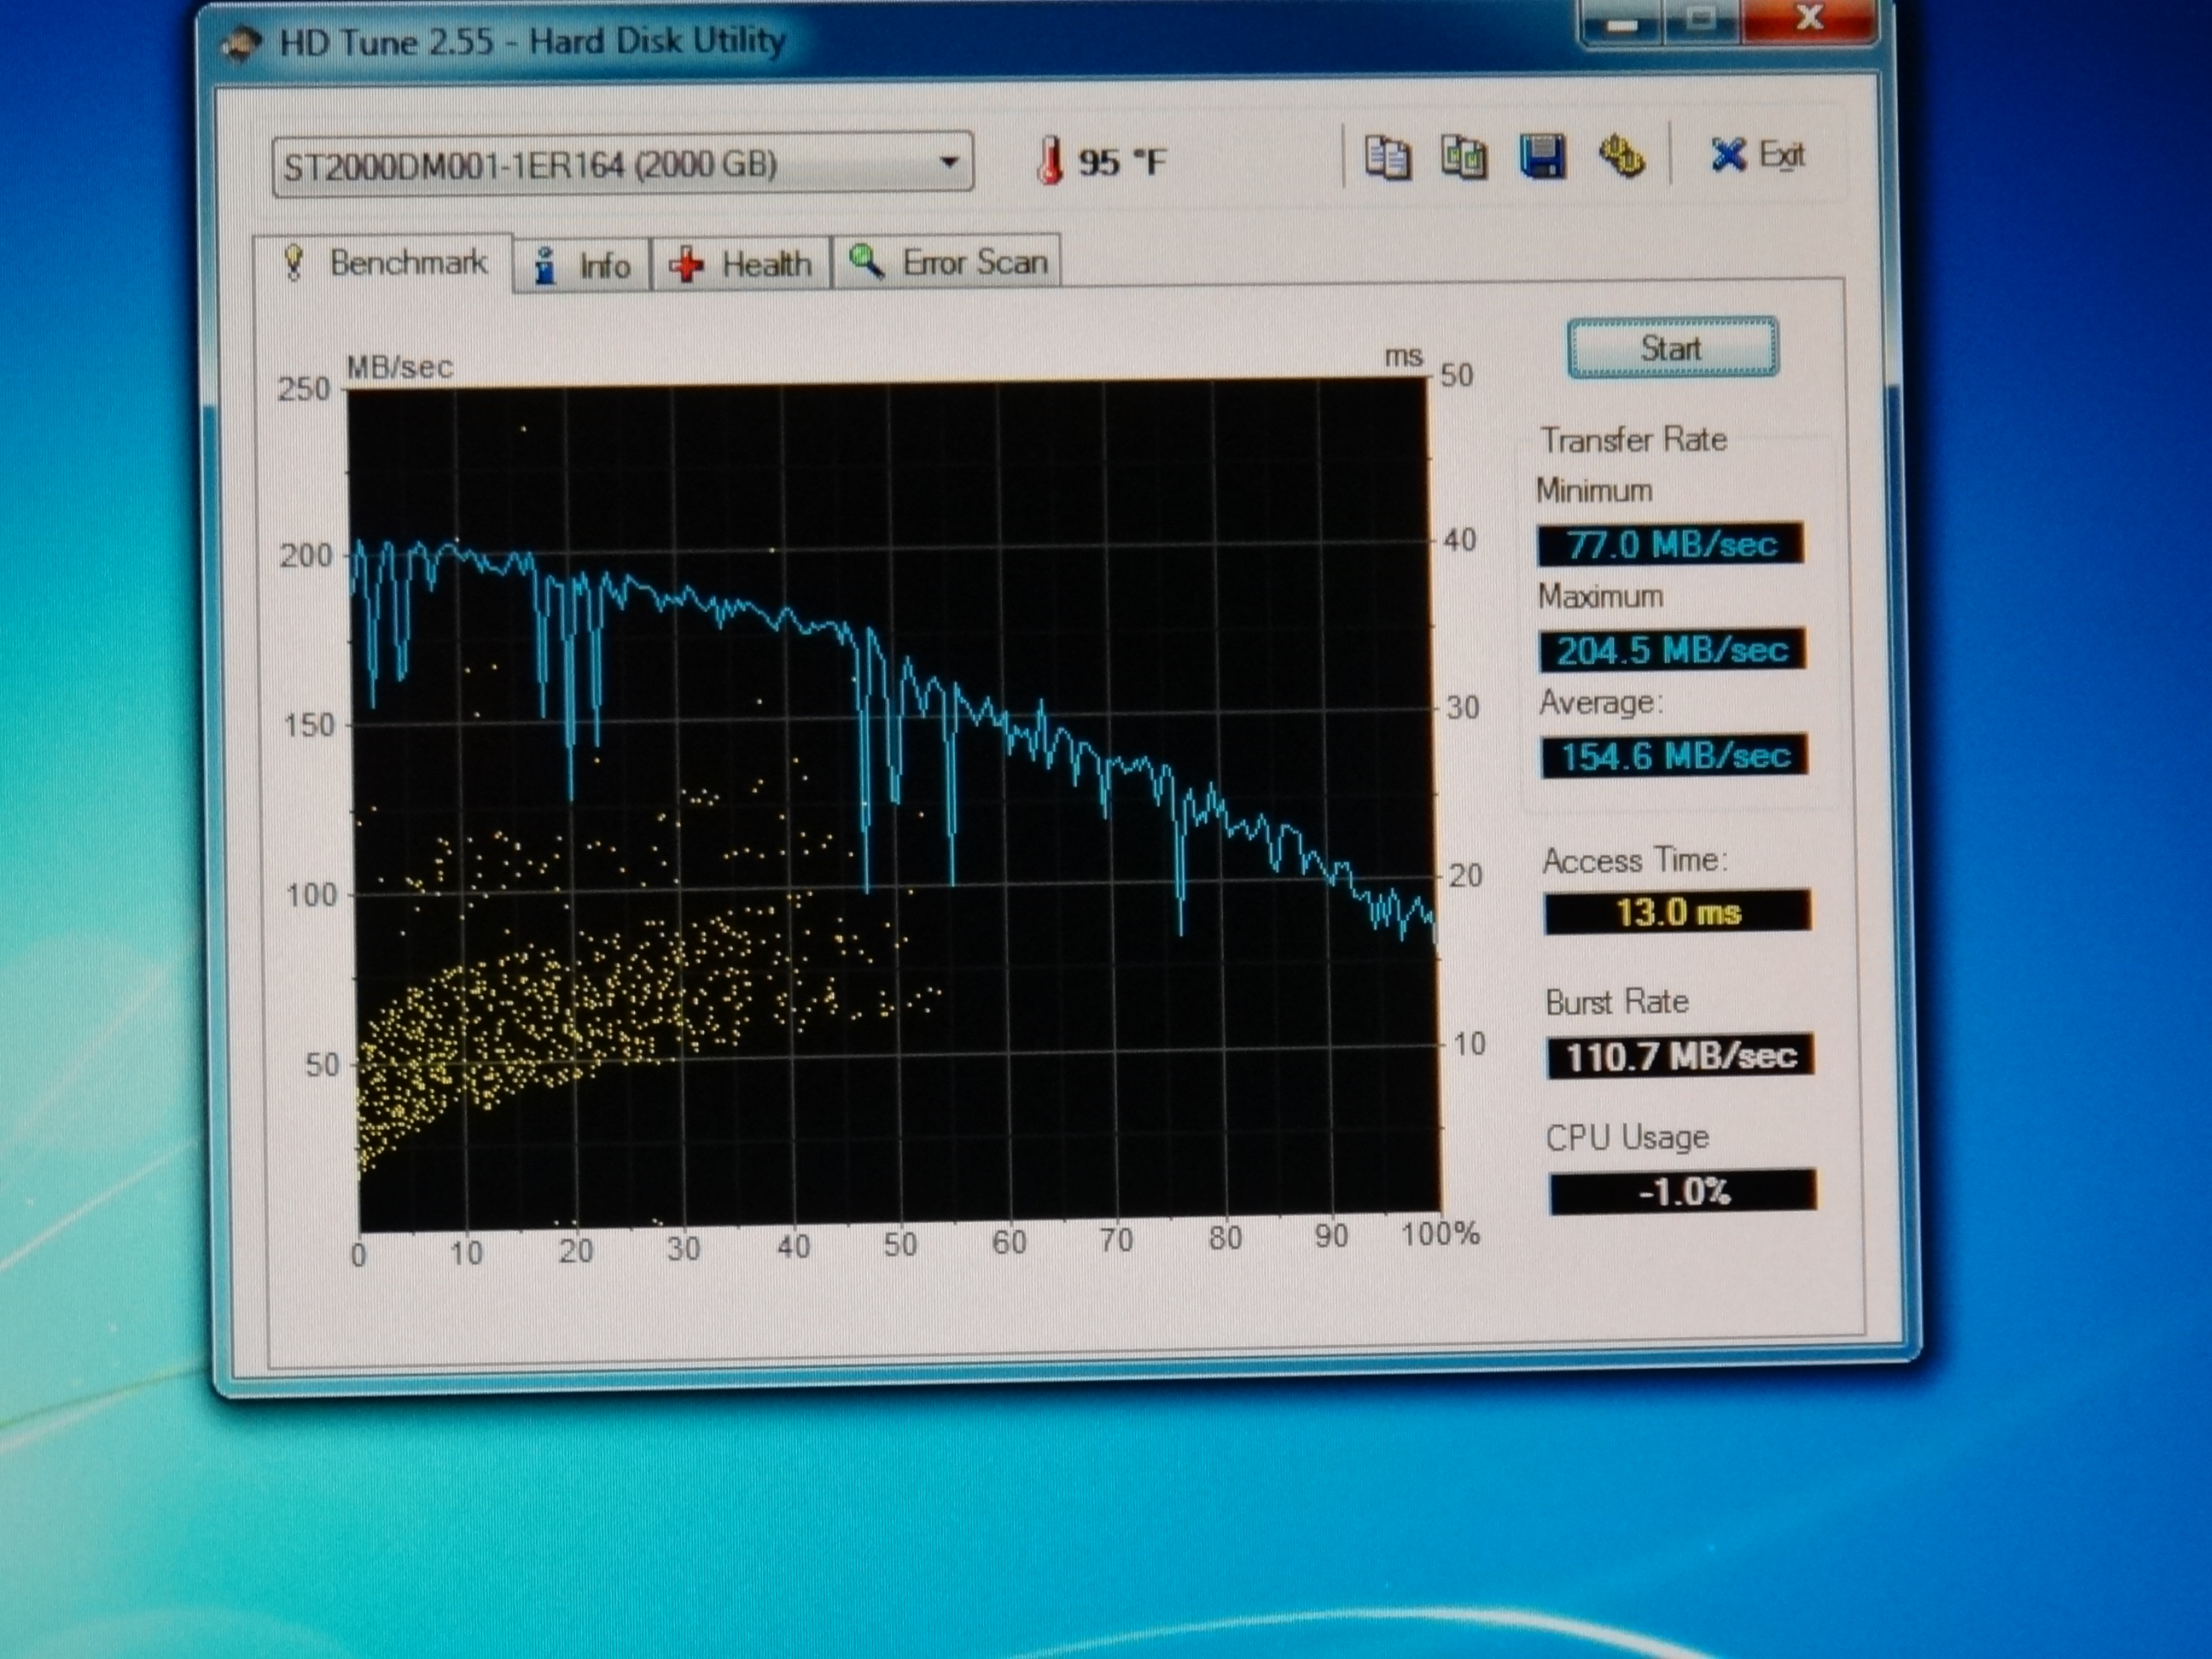Click the minimum 77.0 MB/sec value
This screenshot has height=1659, width=2212.
[1670, 544]
